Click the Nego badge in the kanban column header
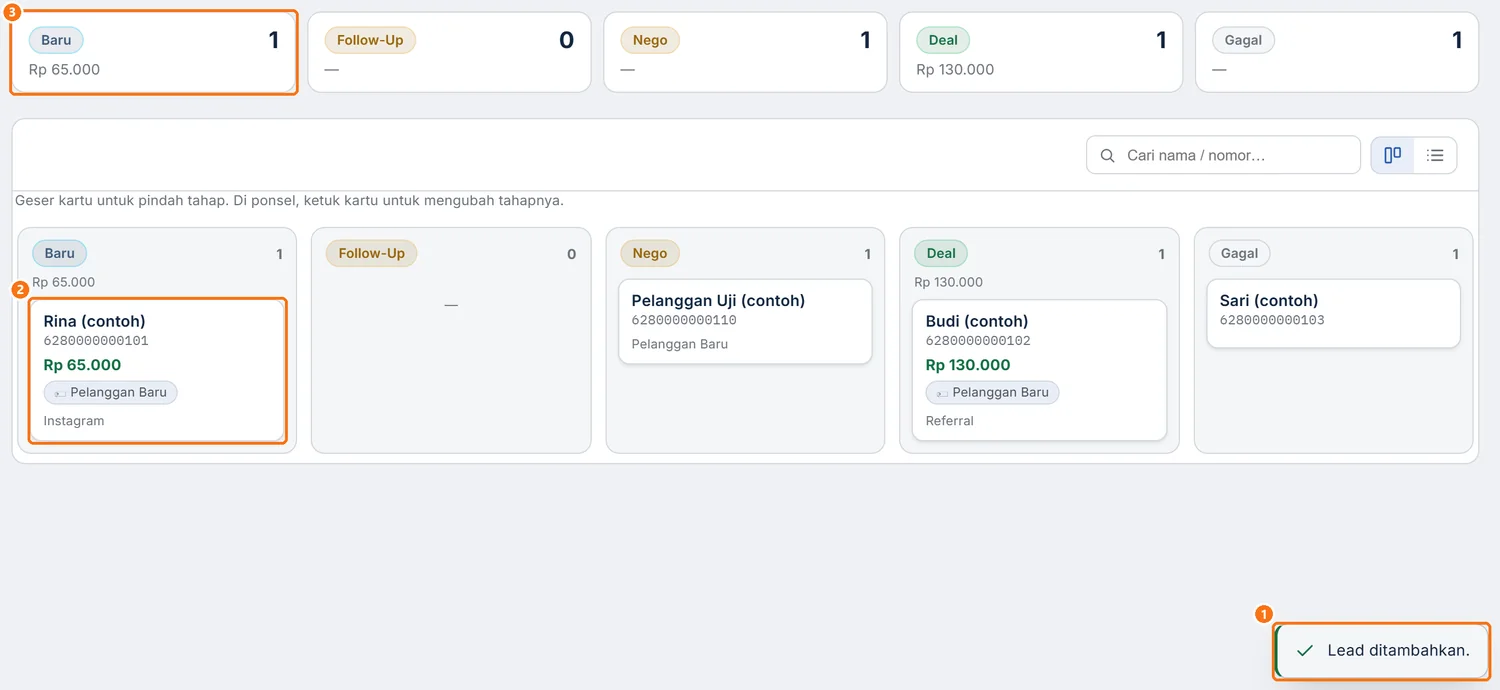This screenshot has width=1500, height=690. [x=649, y=253]
